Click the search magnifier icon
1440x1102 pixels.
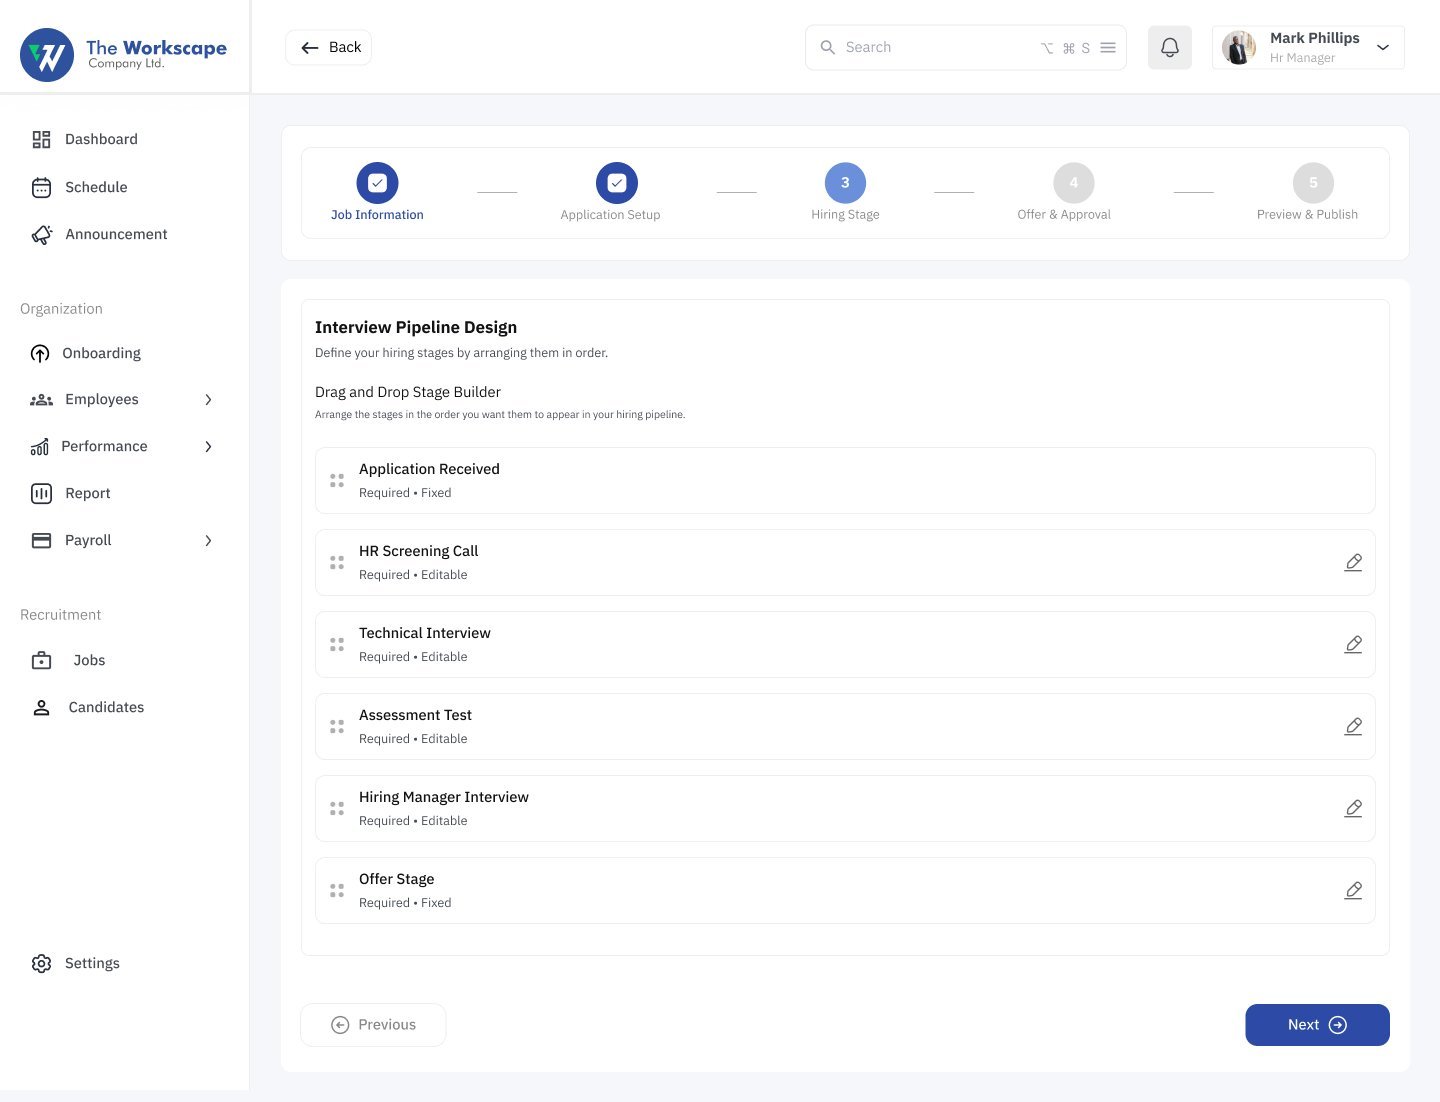coord(827,47)
